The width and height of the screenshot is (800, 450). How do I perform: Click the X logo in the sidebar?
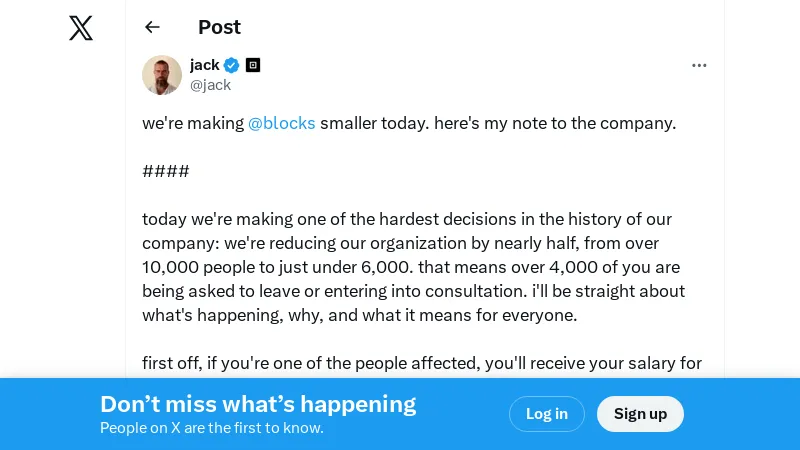81,28
